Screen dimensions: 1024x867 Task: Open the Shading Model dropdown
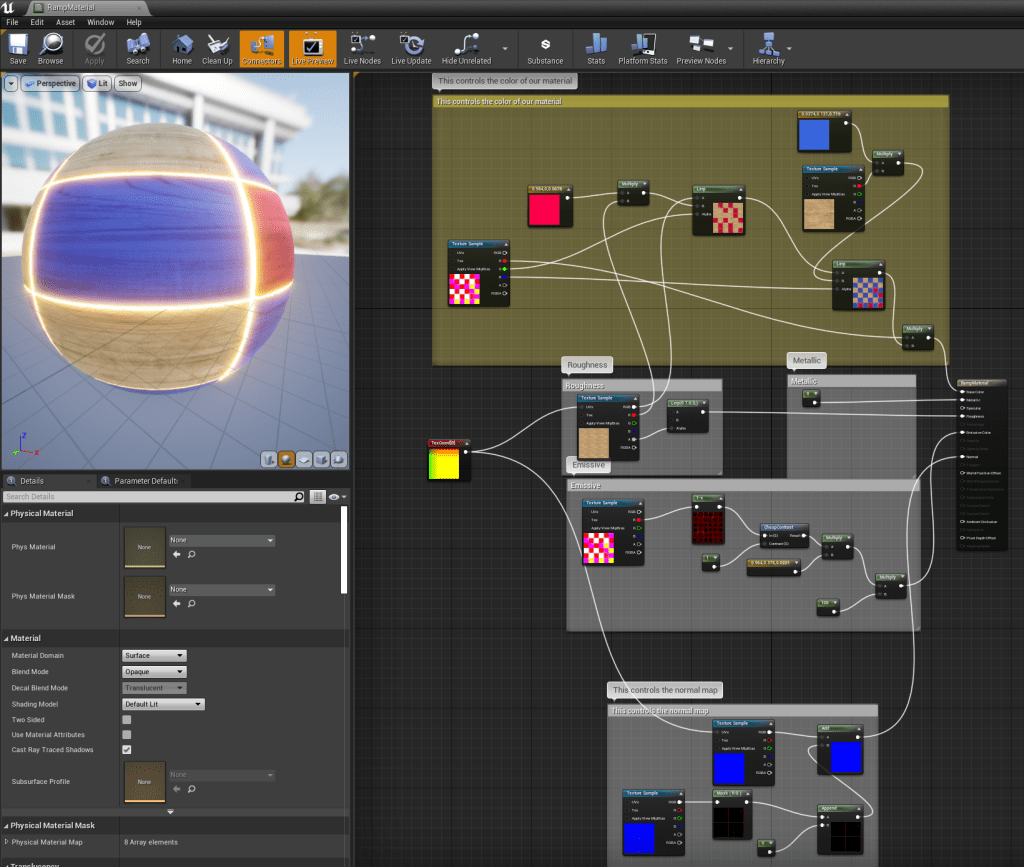tap(163, 704)
